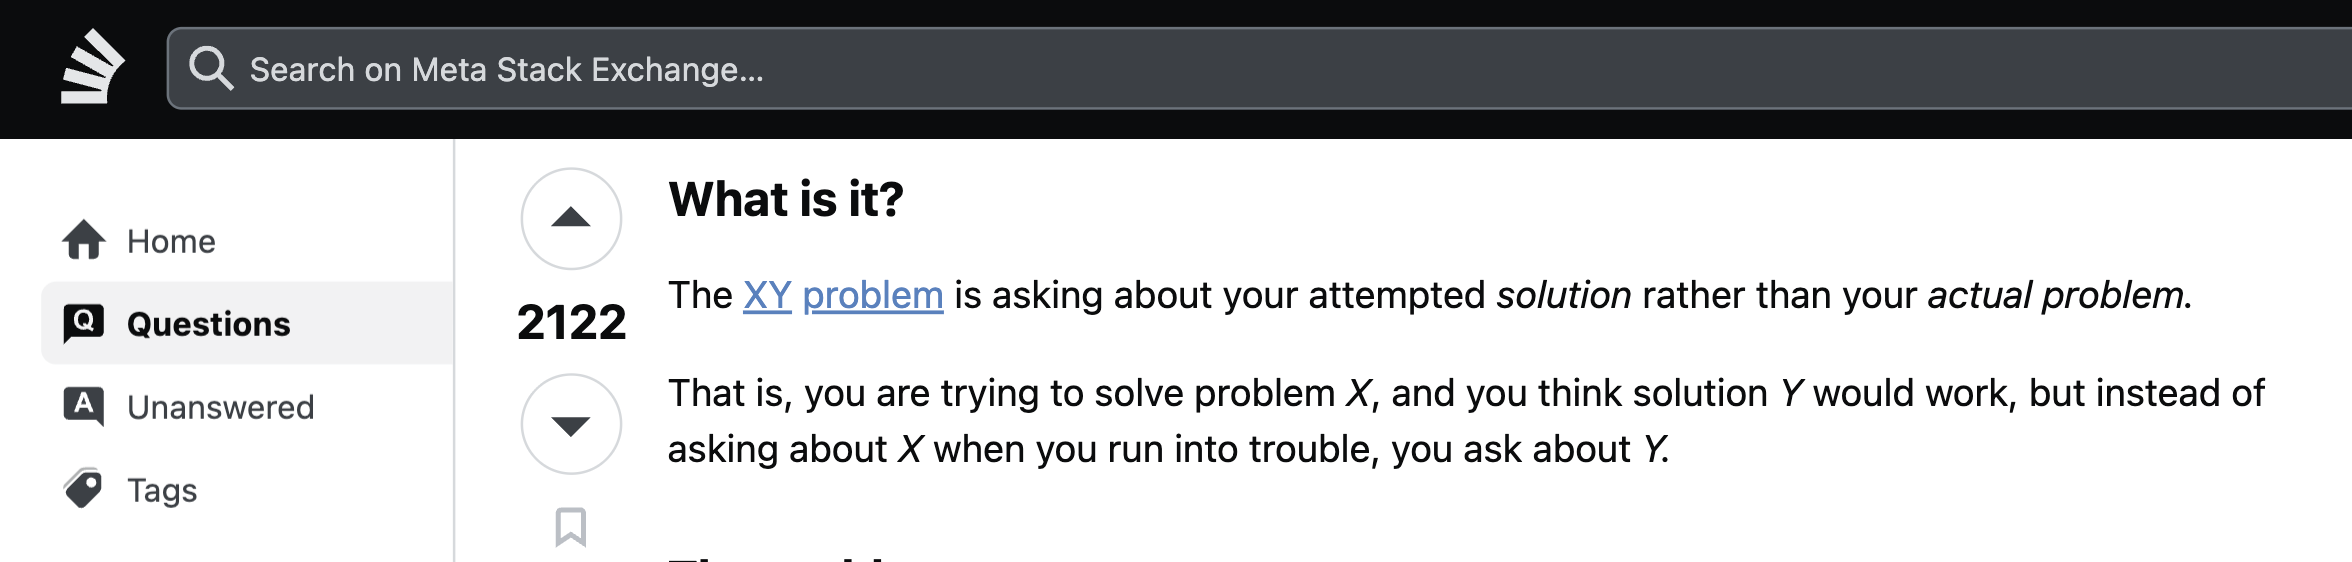Viewport: 2352px width, 562px height.
Task: Follow the "problem" hyperlink
Action: click(x=872, y=295)
